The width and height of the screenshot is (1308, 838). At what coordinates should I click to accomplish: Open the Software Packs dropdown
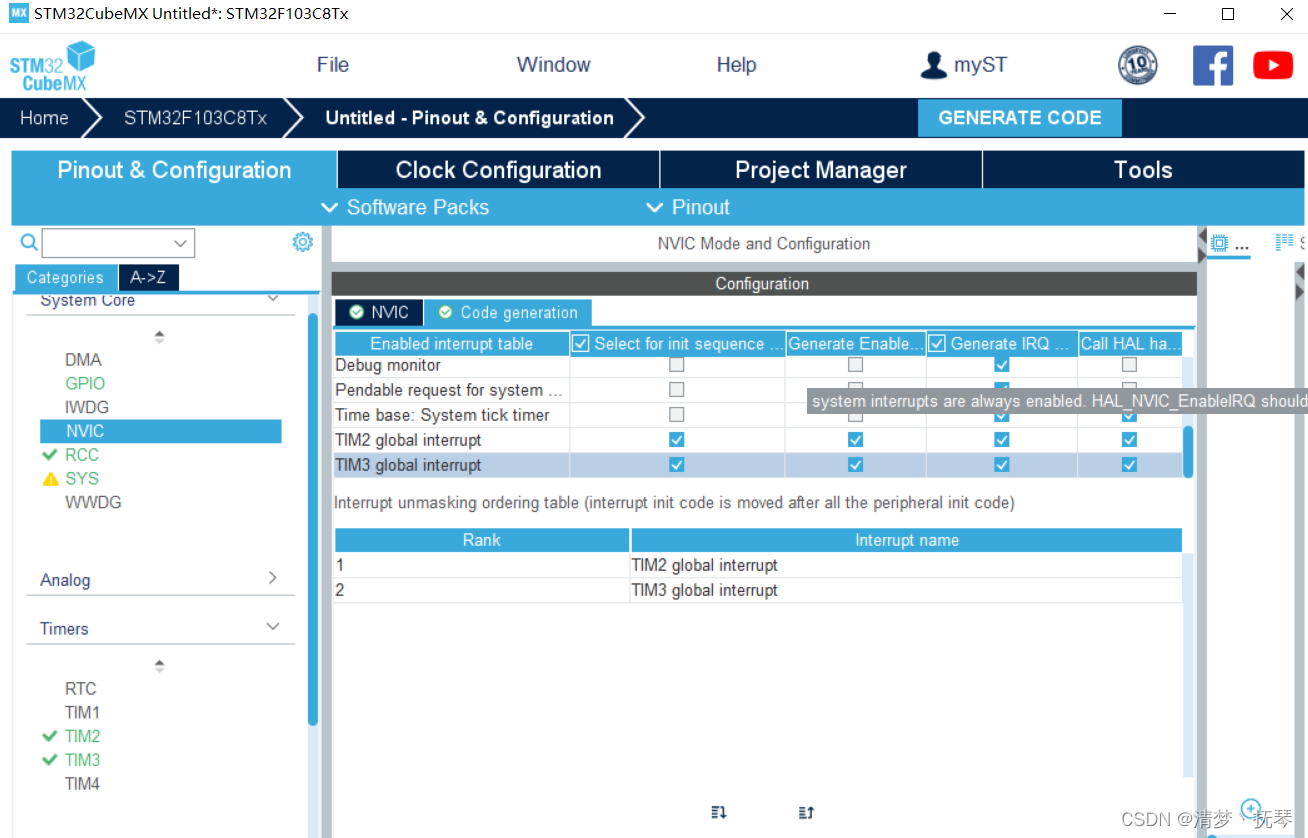coord(405,207)
